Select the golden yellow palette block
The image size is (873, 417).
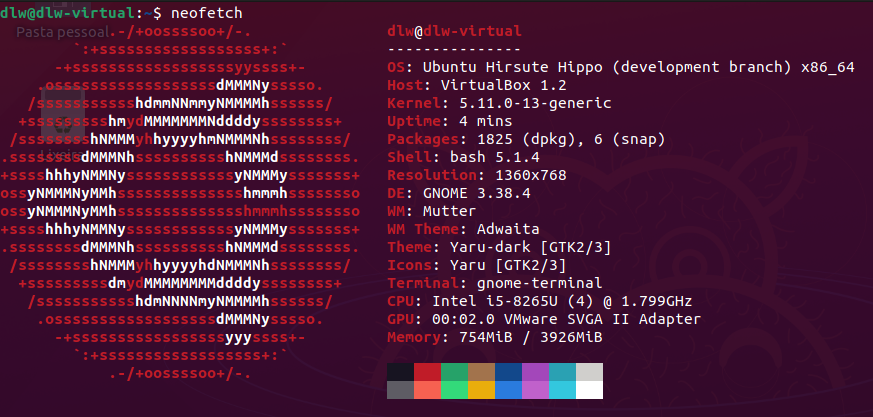pos(482,390)
